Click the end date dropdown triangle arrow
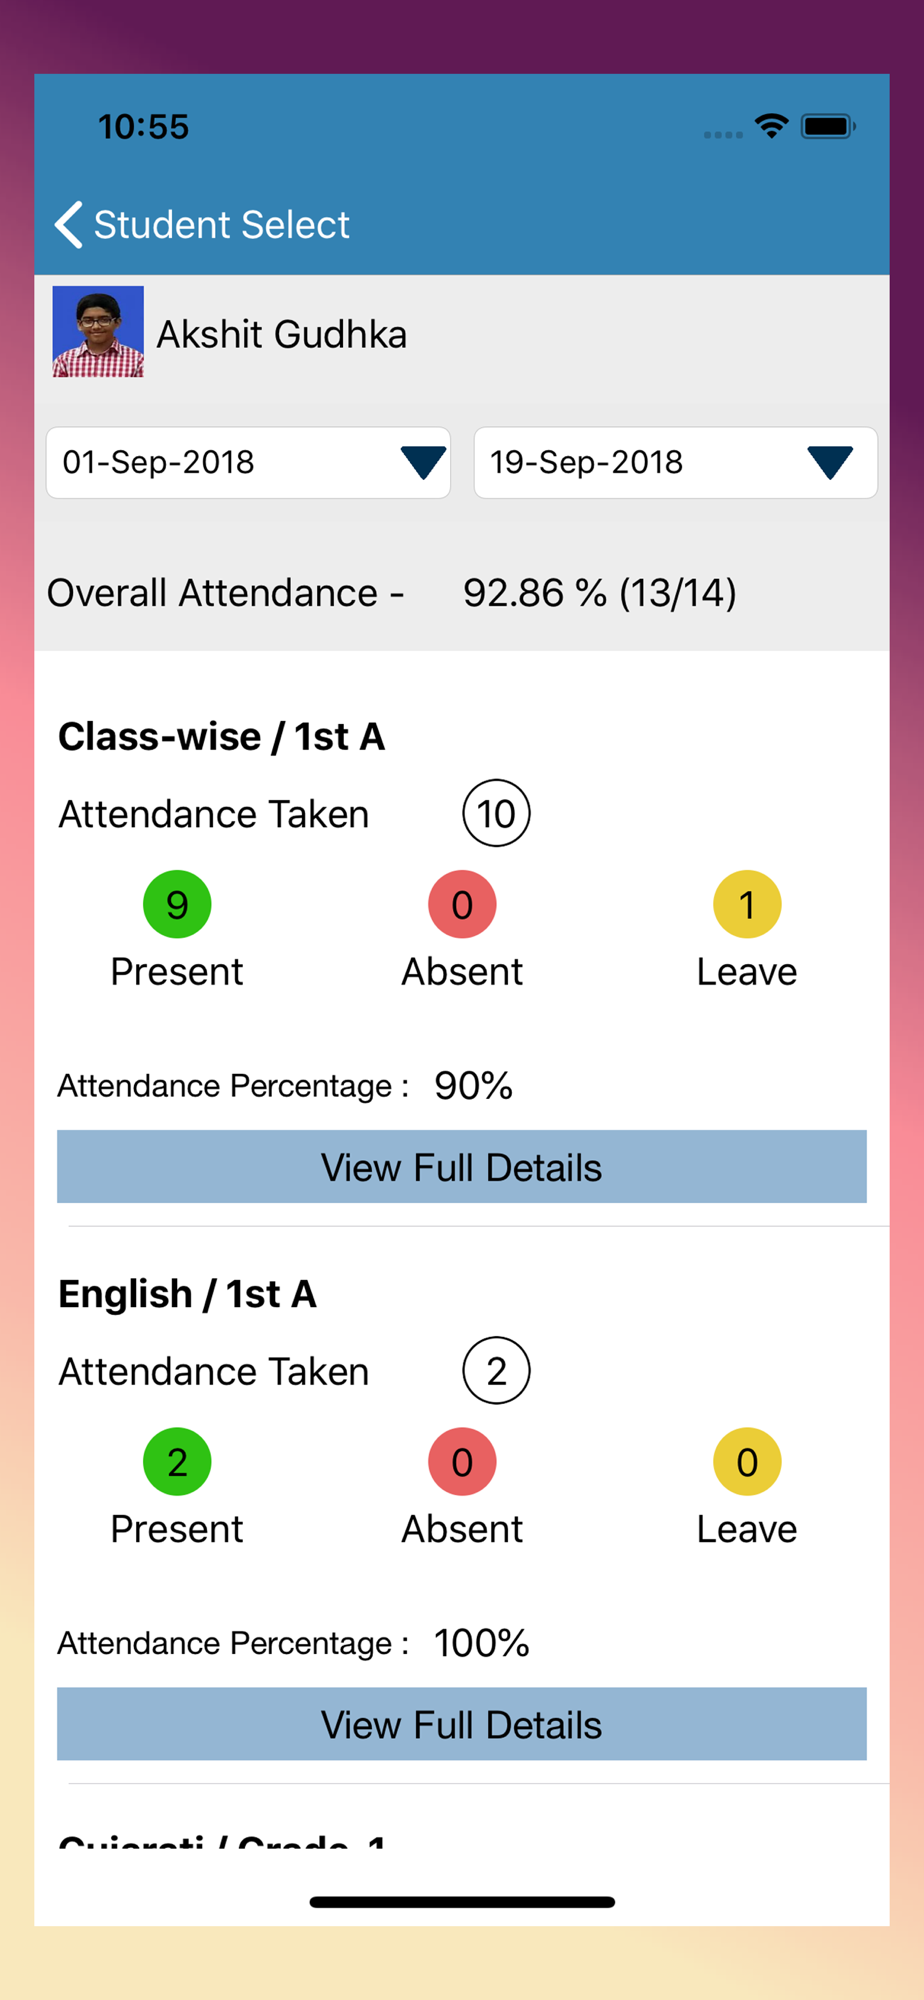This screenshot has height=2000, width=924. pos(830,463)
